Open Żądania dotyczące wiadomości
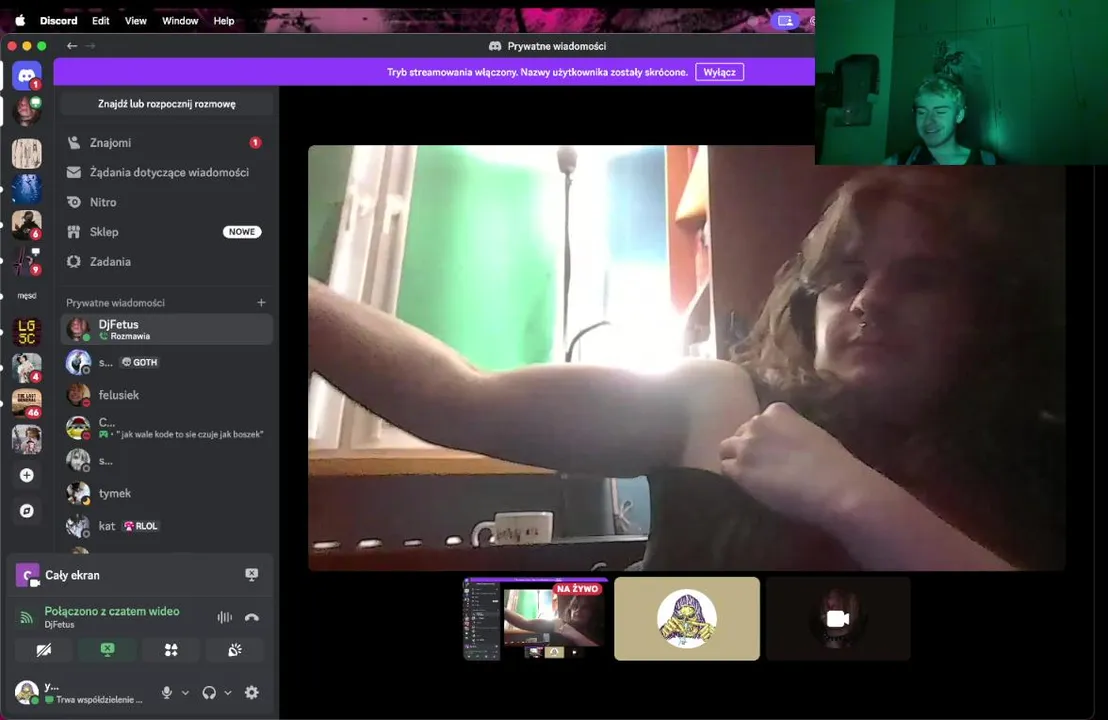The image size is (1108, 720). 166,172
